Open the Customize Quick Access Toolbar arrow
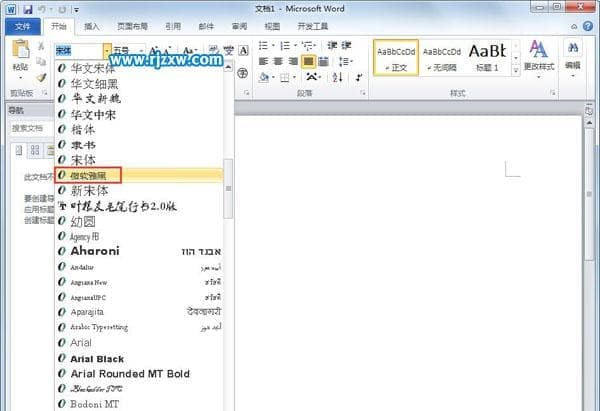The width and height of the screenshot is (600, 411). [x=76, y=10]
